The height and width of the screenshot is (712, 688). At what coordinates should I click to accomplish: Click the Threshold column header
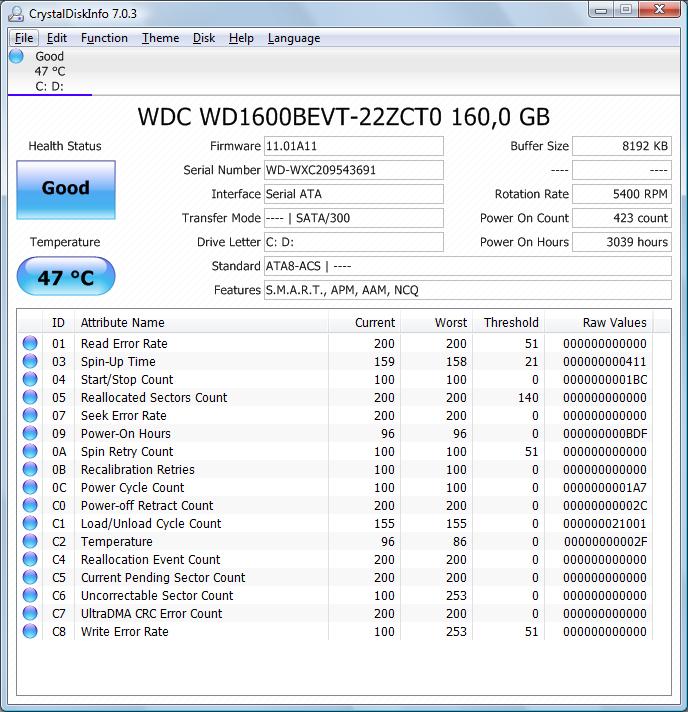coord(509,322)
